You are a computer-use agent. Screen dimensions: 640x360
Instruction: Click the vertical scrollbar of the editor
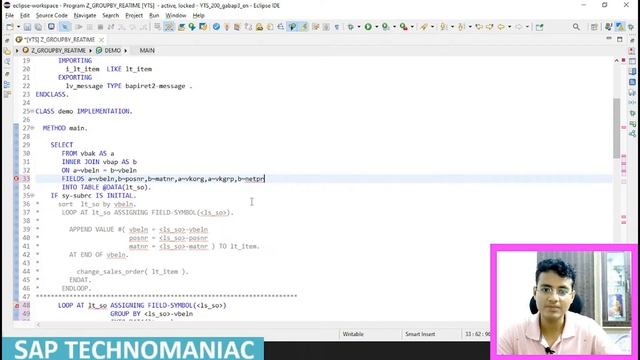coord(616,129)
